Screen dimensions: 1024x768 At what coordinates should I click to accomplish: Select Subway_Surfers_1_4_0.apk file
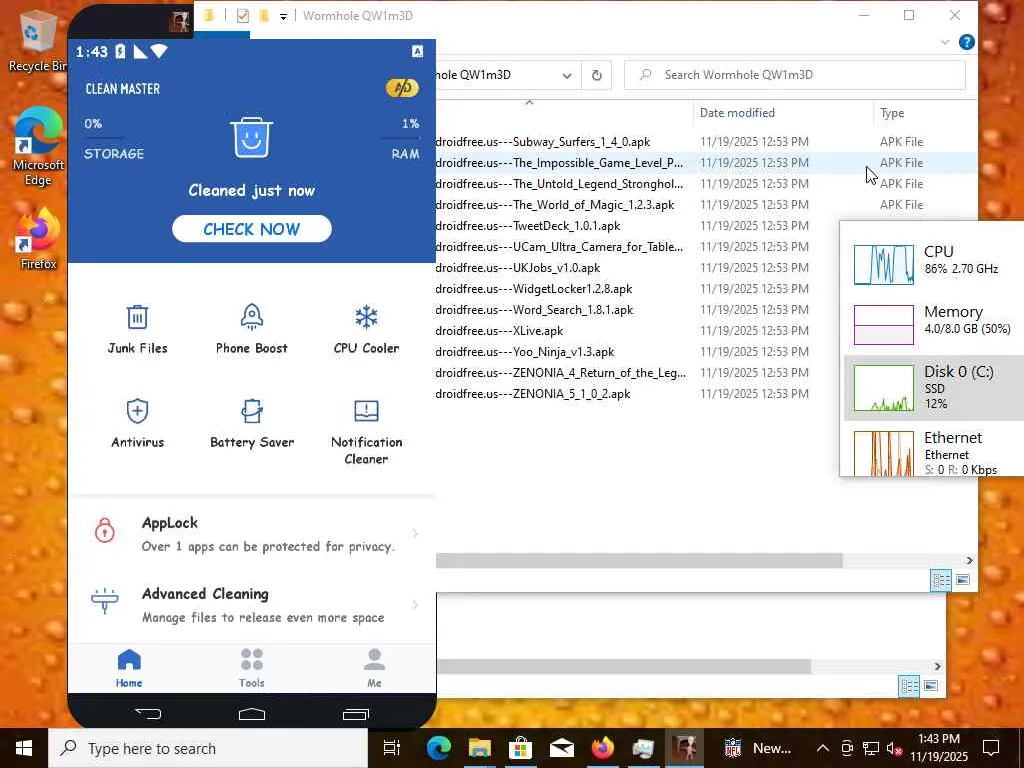tap(543, 142)
